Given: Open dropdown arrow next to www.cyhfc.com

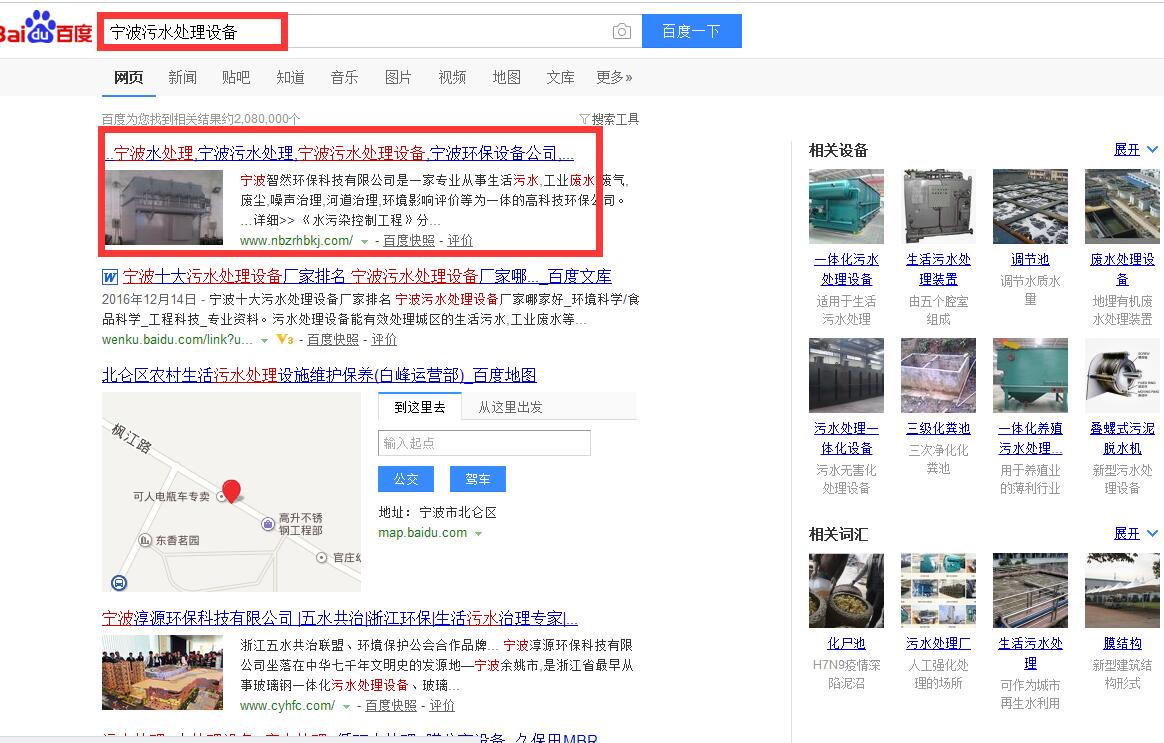Looking at the screenshot, I should [x=346, y=707].
